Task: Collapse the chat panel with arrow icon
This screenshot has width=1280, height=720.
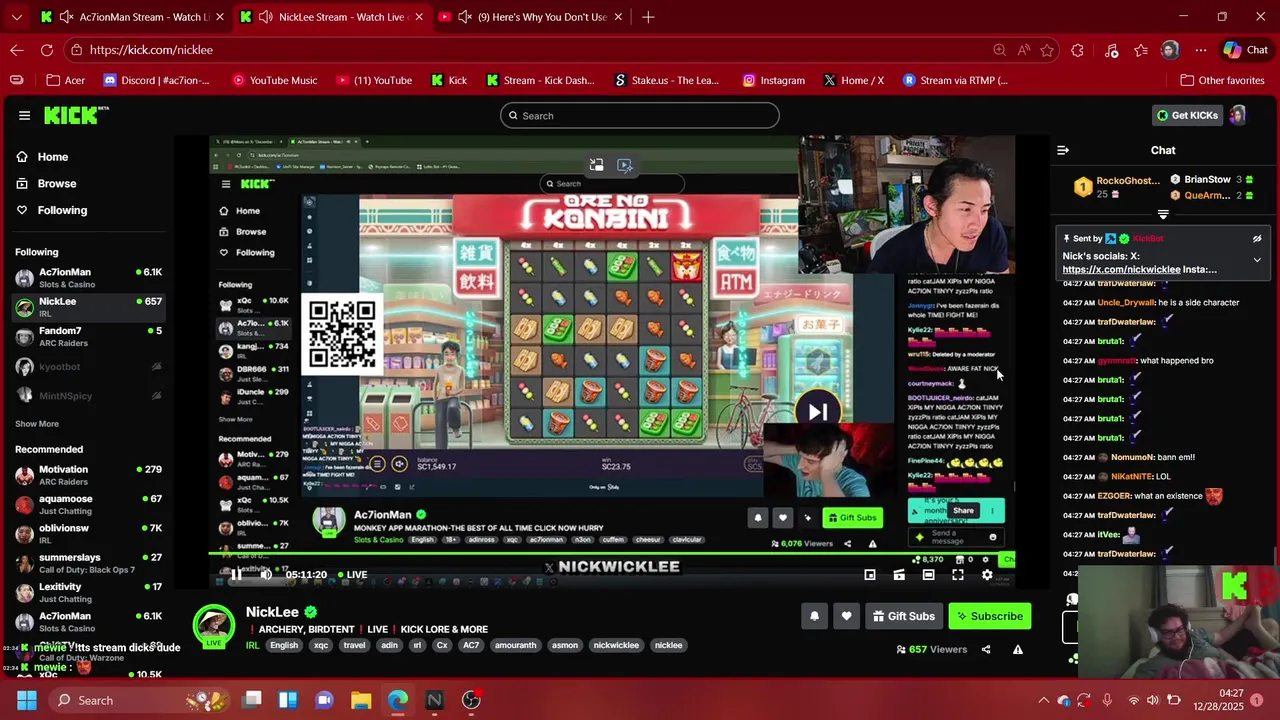Action: [x=1063, y=150]
